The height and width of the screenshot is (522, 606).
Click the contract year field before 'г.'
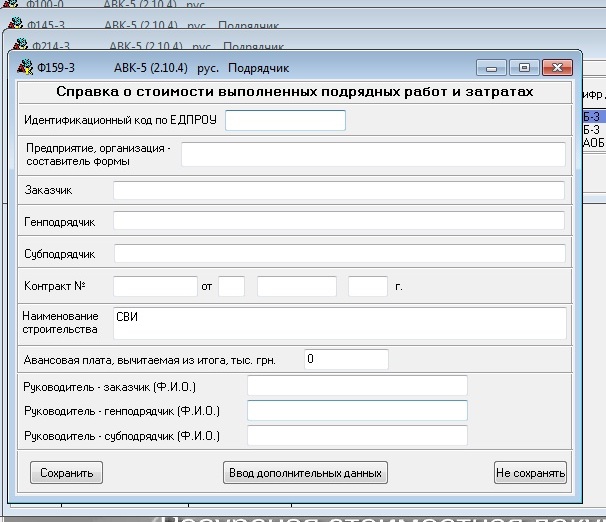[x=367, y=287]
